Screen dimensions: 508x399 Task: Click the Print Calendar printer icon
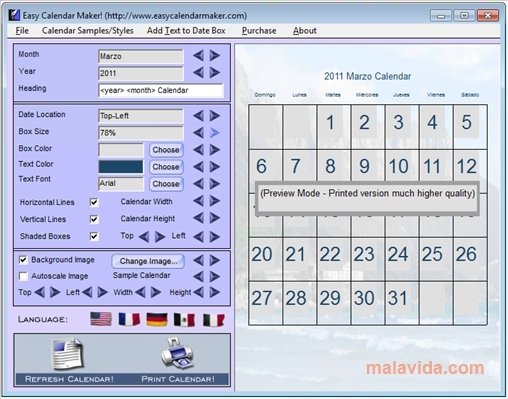click(x=177, y=353)
